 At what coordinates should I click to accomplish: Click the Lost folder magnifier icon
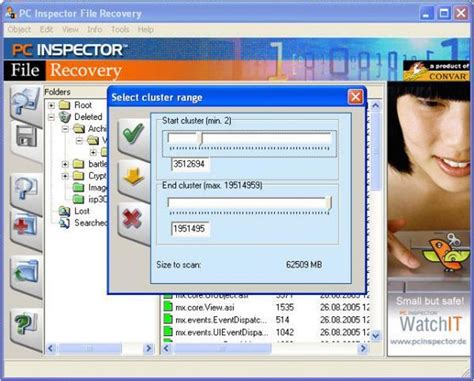(64, 211)
